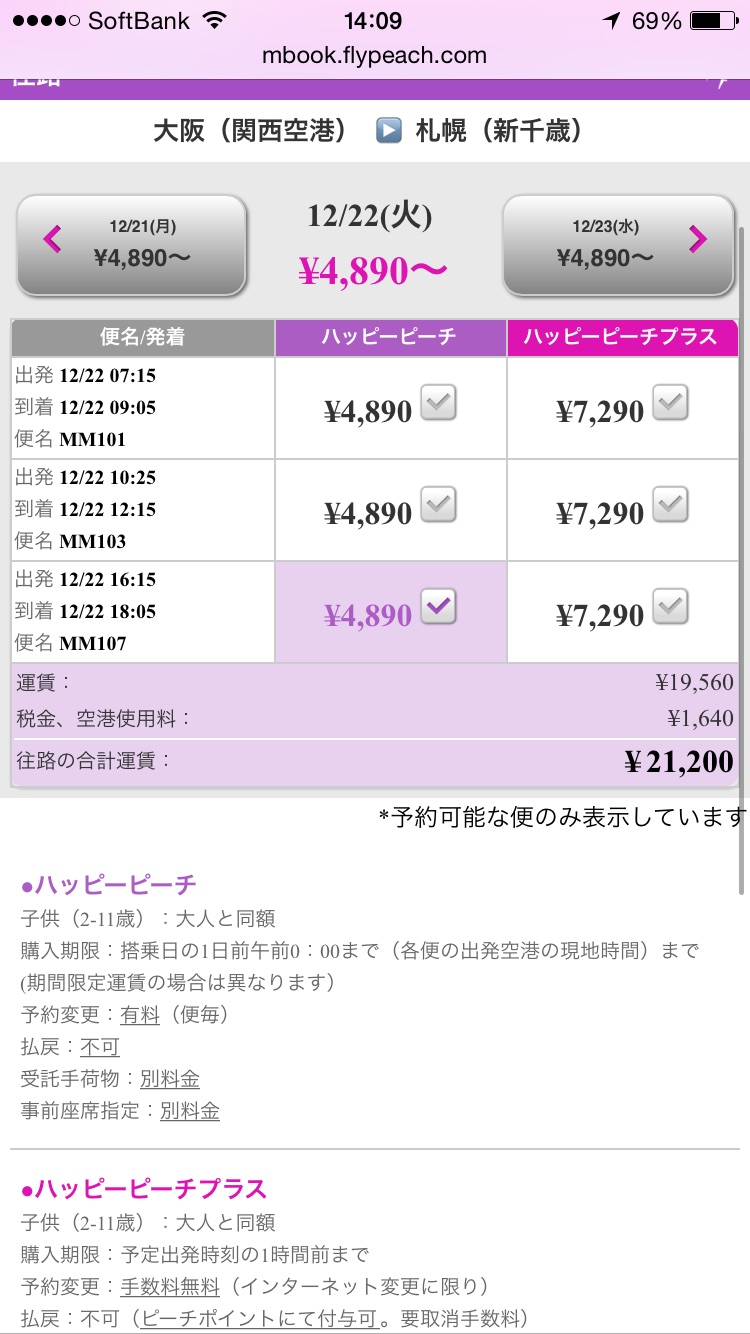Select Happy Peach Plus fare for MM107
This screenshot has height=1334, width=750.
click(x=670, y=606)
